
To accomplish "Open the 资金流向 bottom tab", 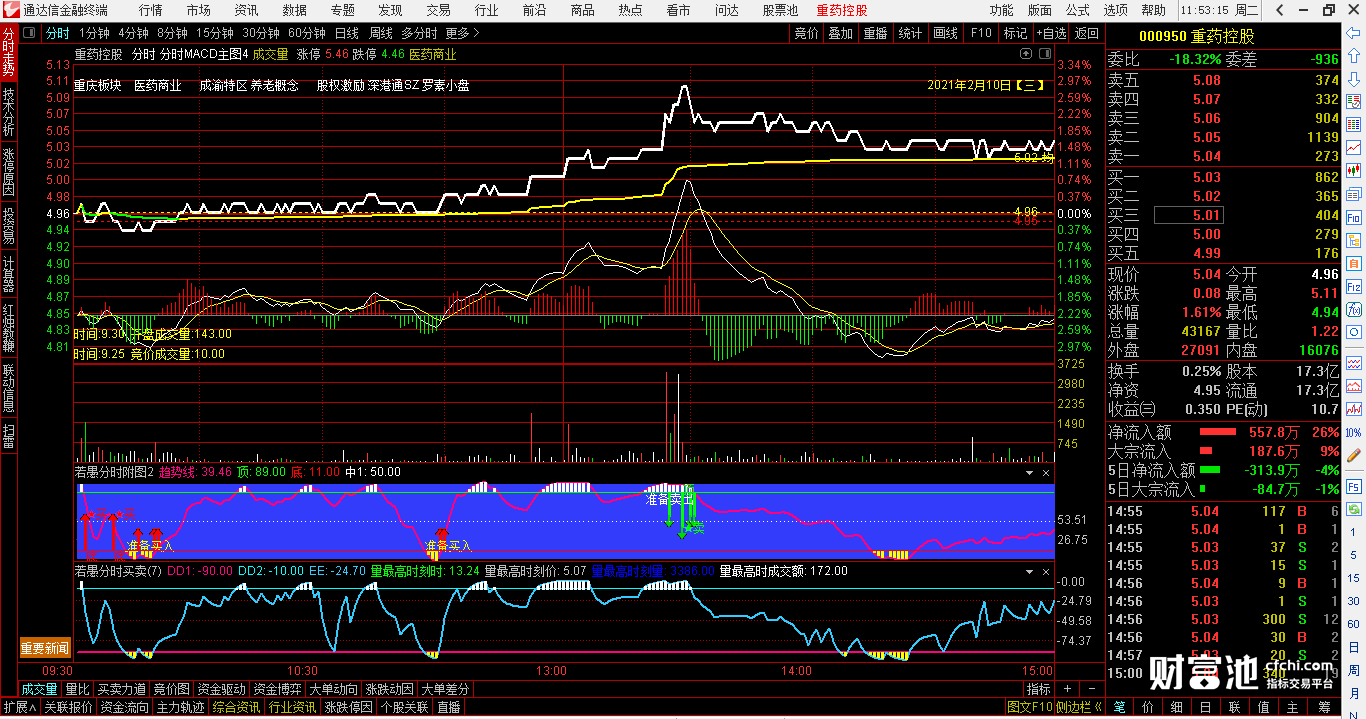I will tap(124, 707).
